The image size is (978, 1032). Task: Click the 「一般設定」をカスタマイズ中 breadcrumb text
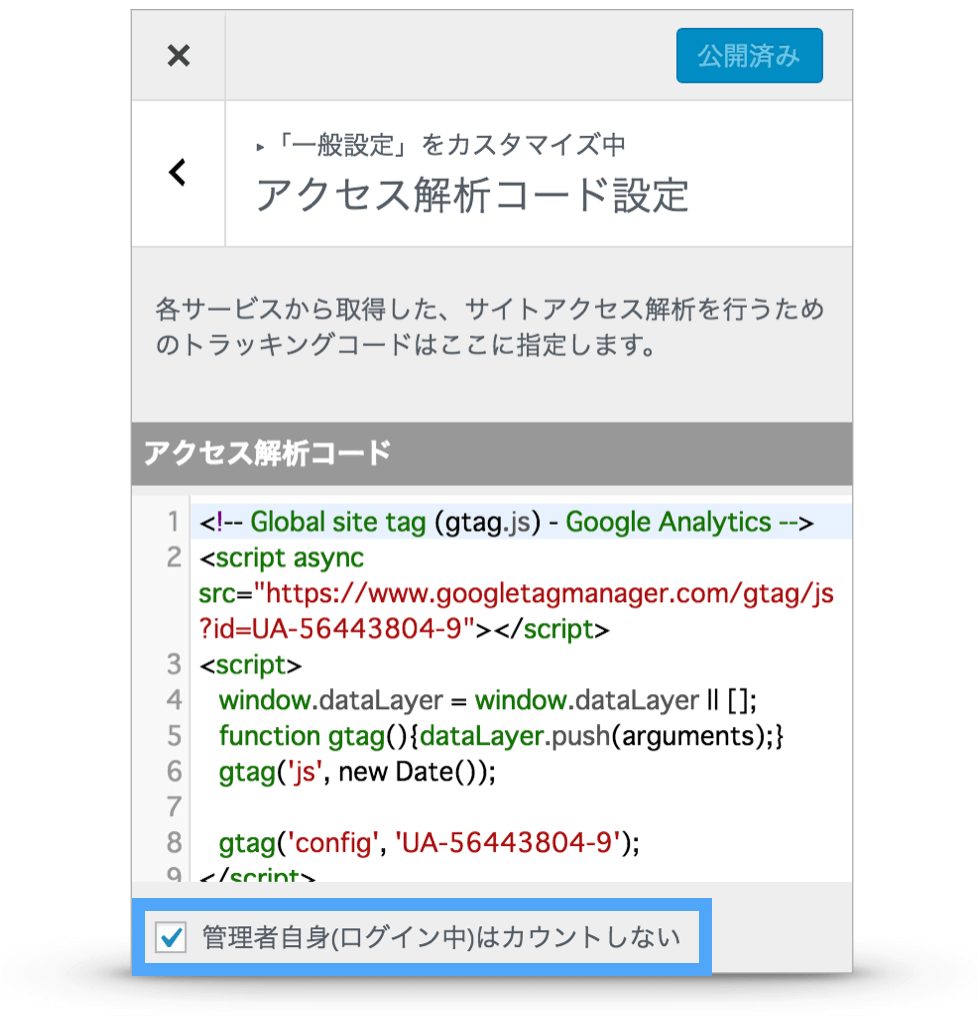pos(450,145)
